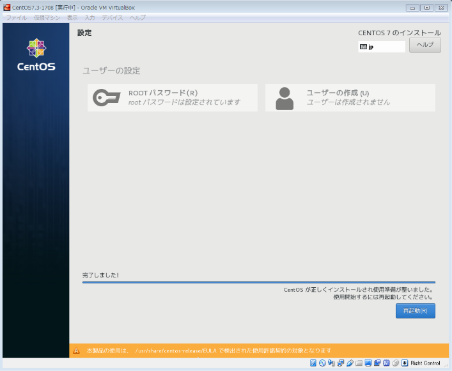Click the network adapters status icon
452x371 pixels.
click(340, 363)
